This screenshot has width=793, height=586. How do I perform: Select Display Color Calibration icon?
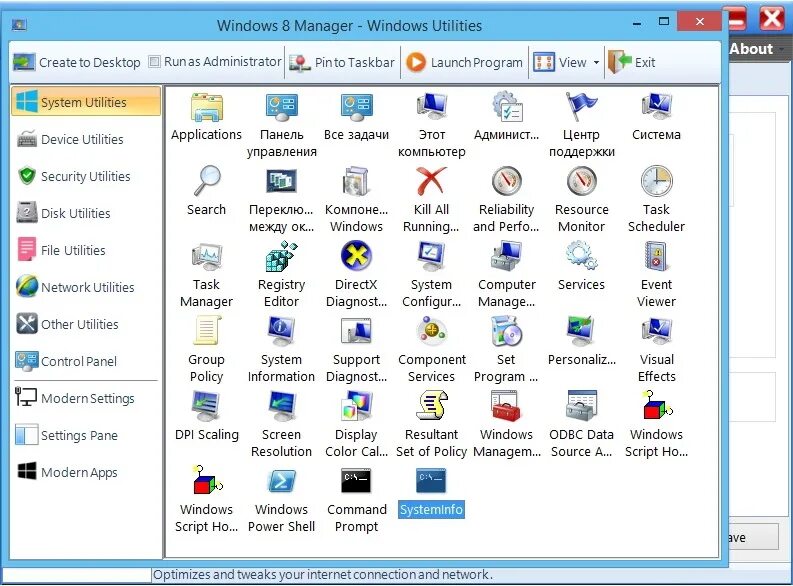(356, 407)
